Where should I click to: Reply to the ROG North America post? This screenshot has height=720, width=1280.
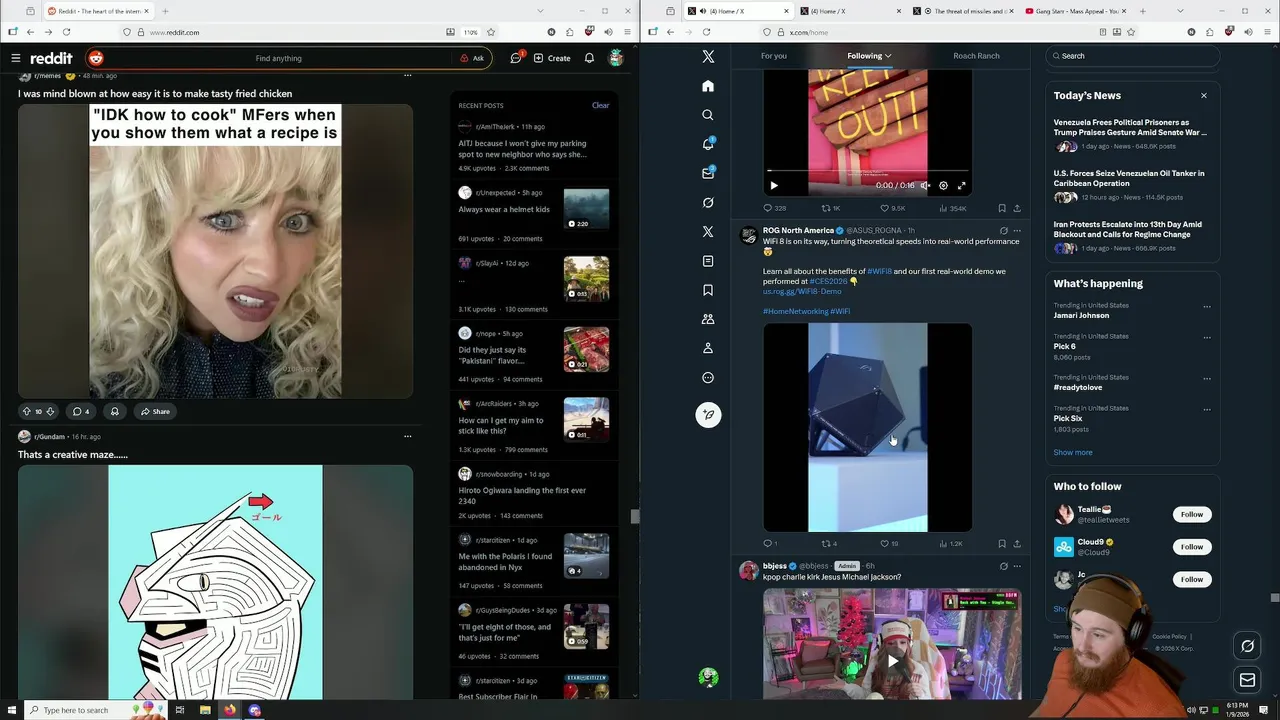[x=769, y=544]
